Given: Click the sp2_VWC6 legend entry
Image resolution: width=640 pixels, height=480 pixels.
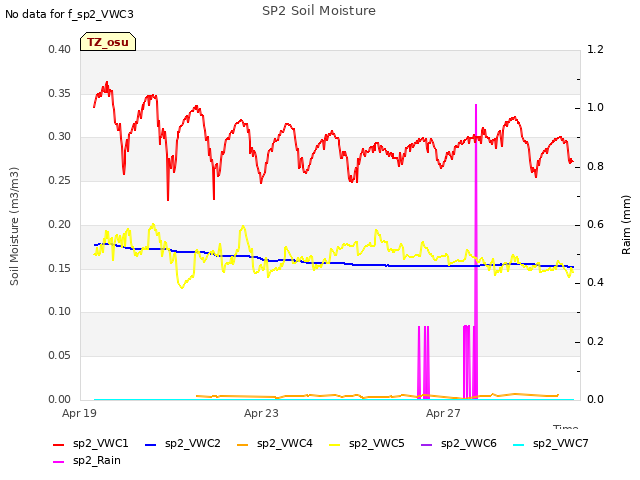Looking at the screenshot, I should (x=459, y=444).
